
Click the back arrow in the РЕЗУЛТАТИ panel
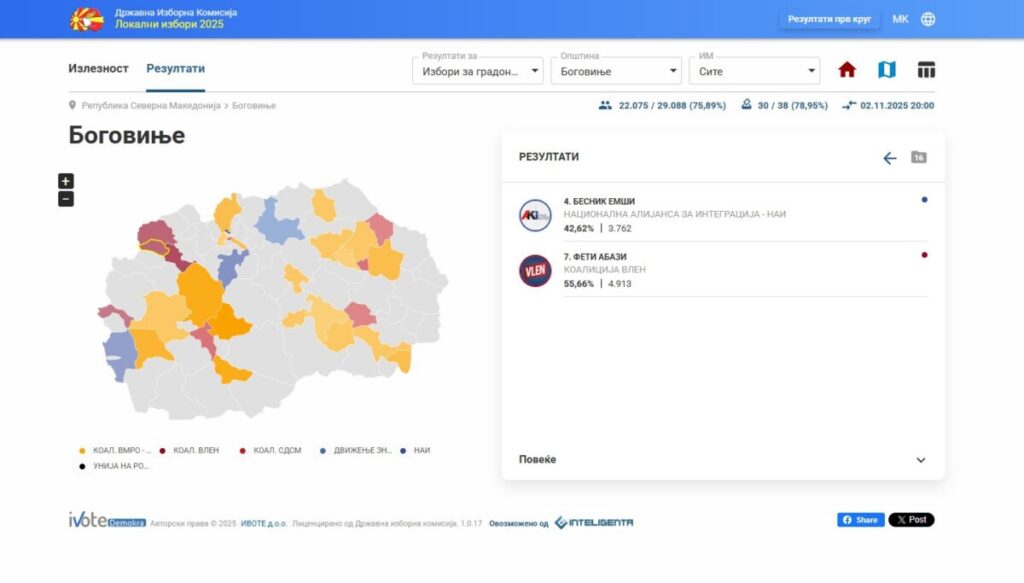pos(888,157)
